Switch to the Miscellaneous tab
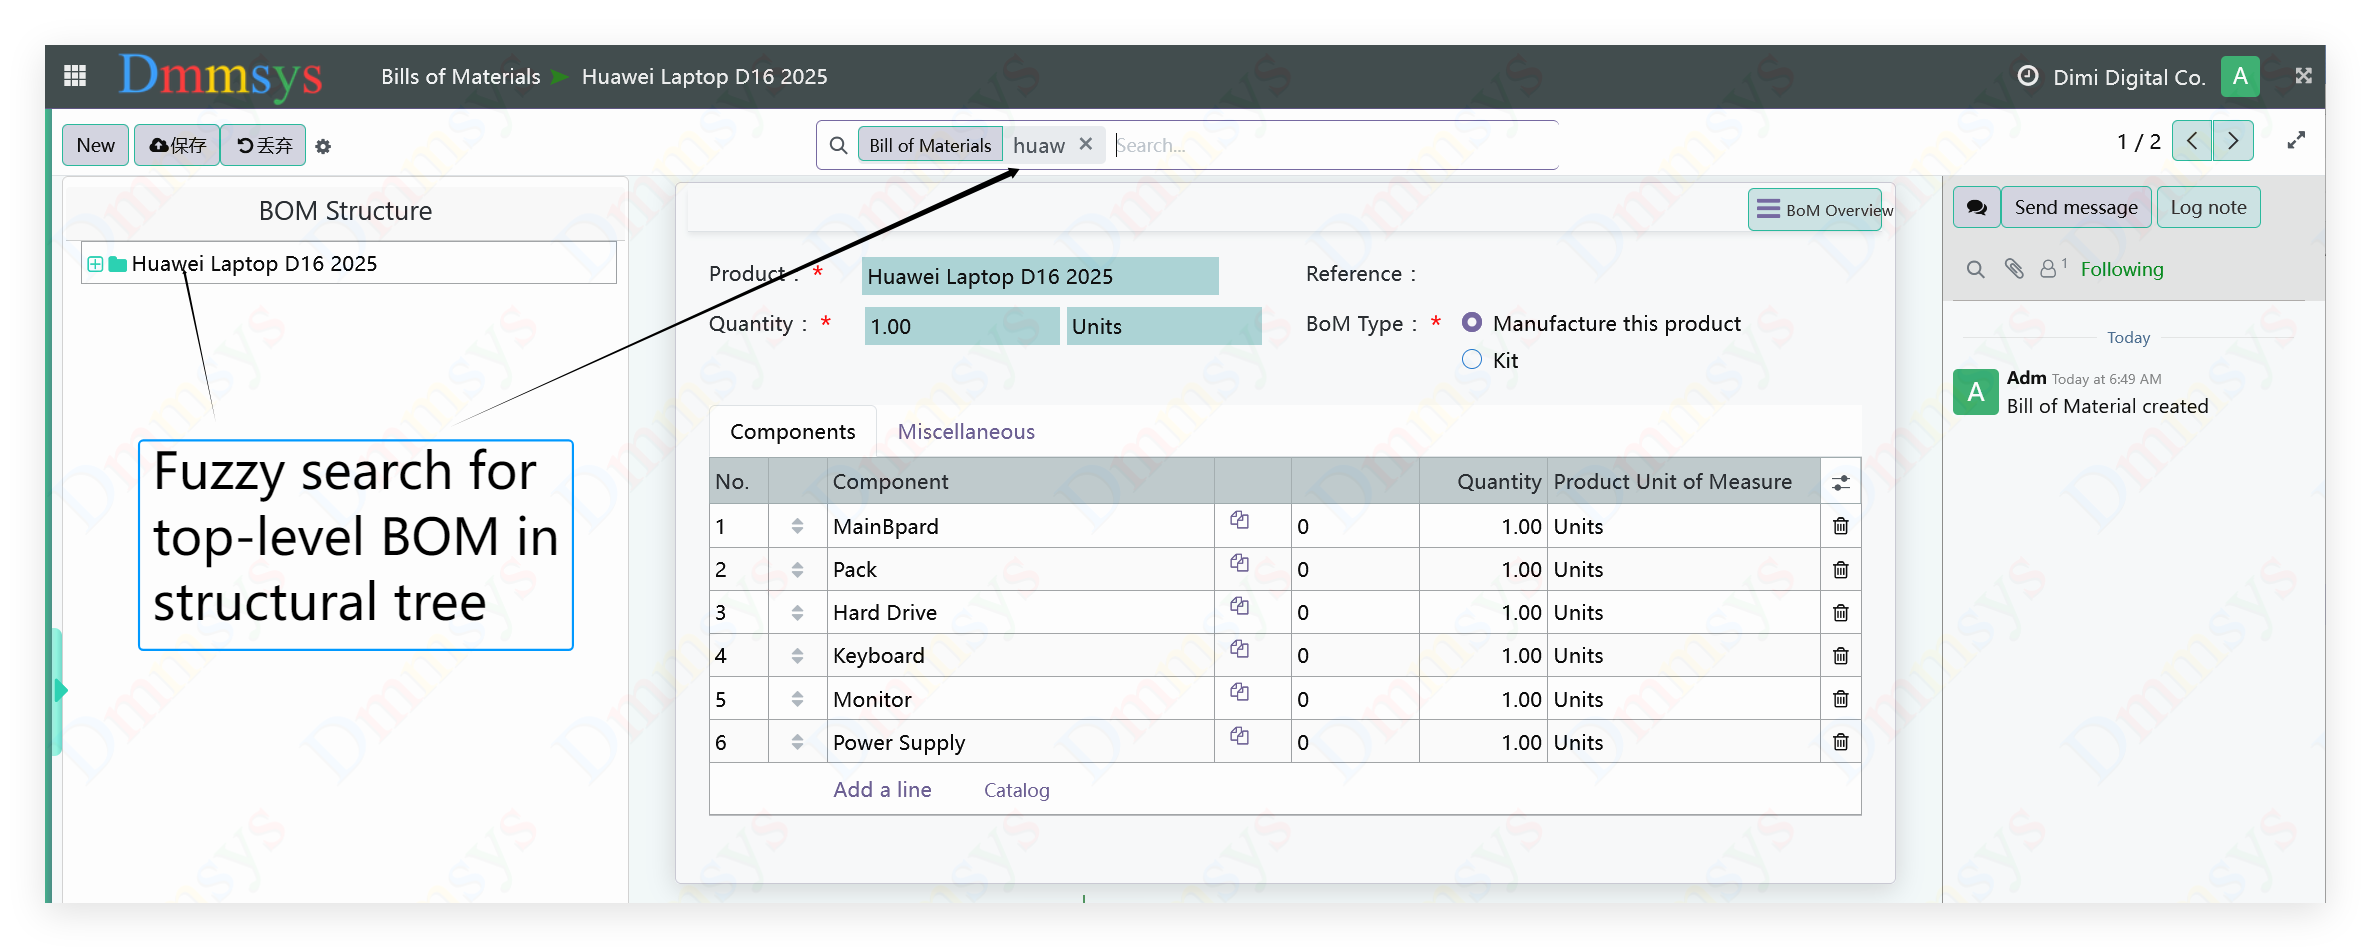This screenshot has width=2371, height=948. (x=966, y=432)
